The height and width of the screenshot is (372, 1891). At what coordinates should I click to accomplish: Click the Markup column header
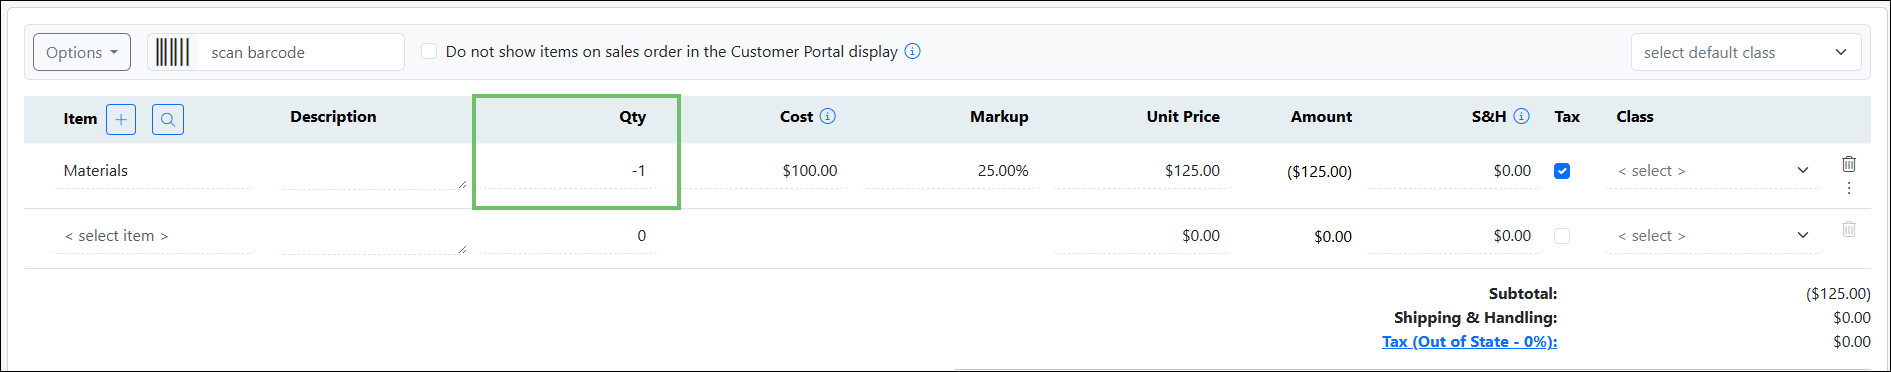(999, 117)
